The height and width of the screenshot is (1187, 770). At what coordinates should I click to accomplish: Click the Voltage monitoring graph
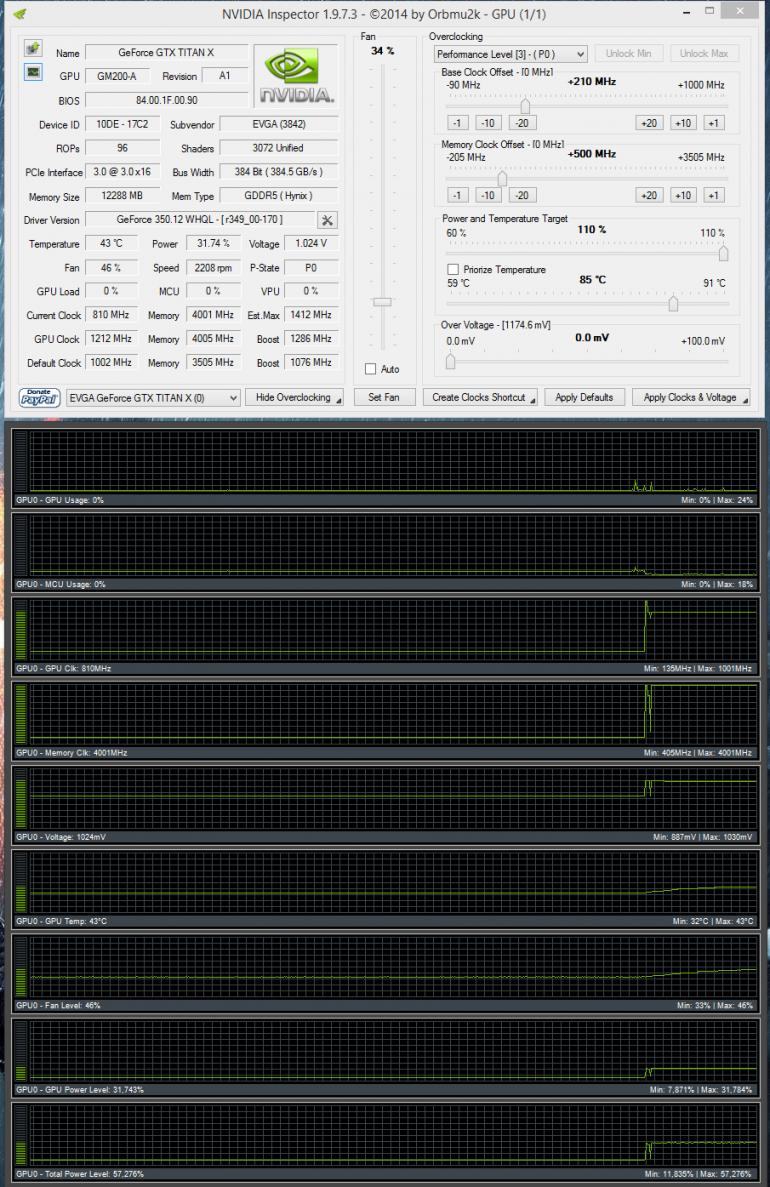(386, 804)
